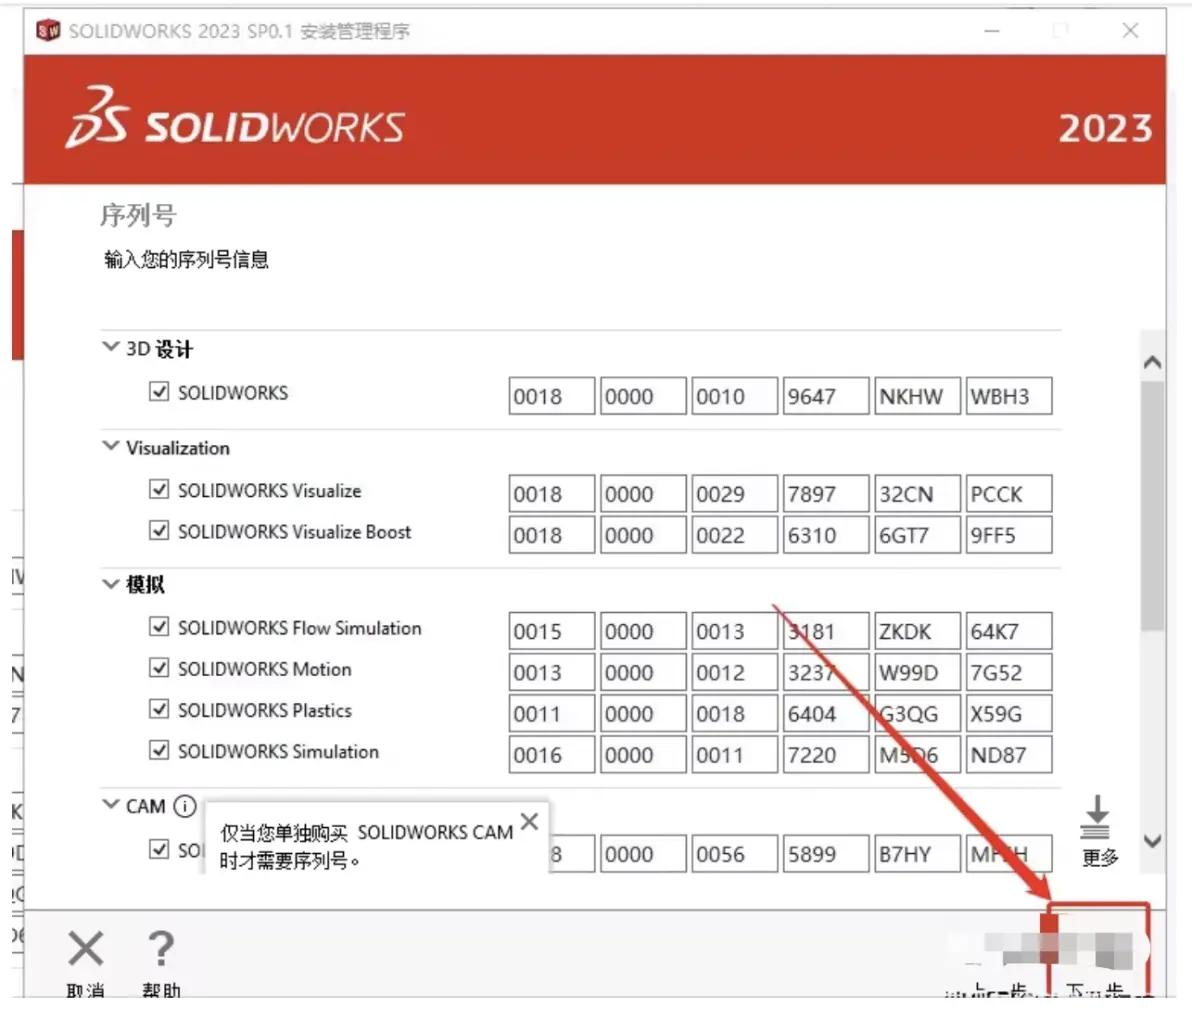The image size is (1192, 1020).
Task: Click Flow Simulation field containing 0015
Action: tap(552, 632)
